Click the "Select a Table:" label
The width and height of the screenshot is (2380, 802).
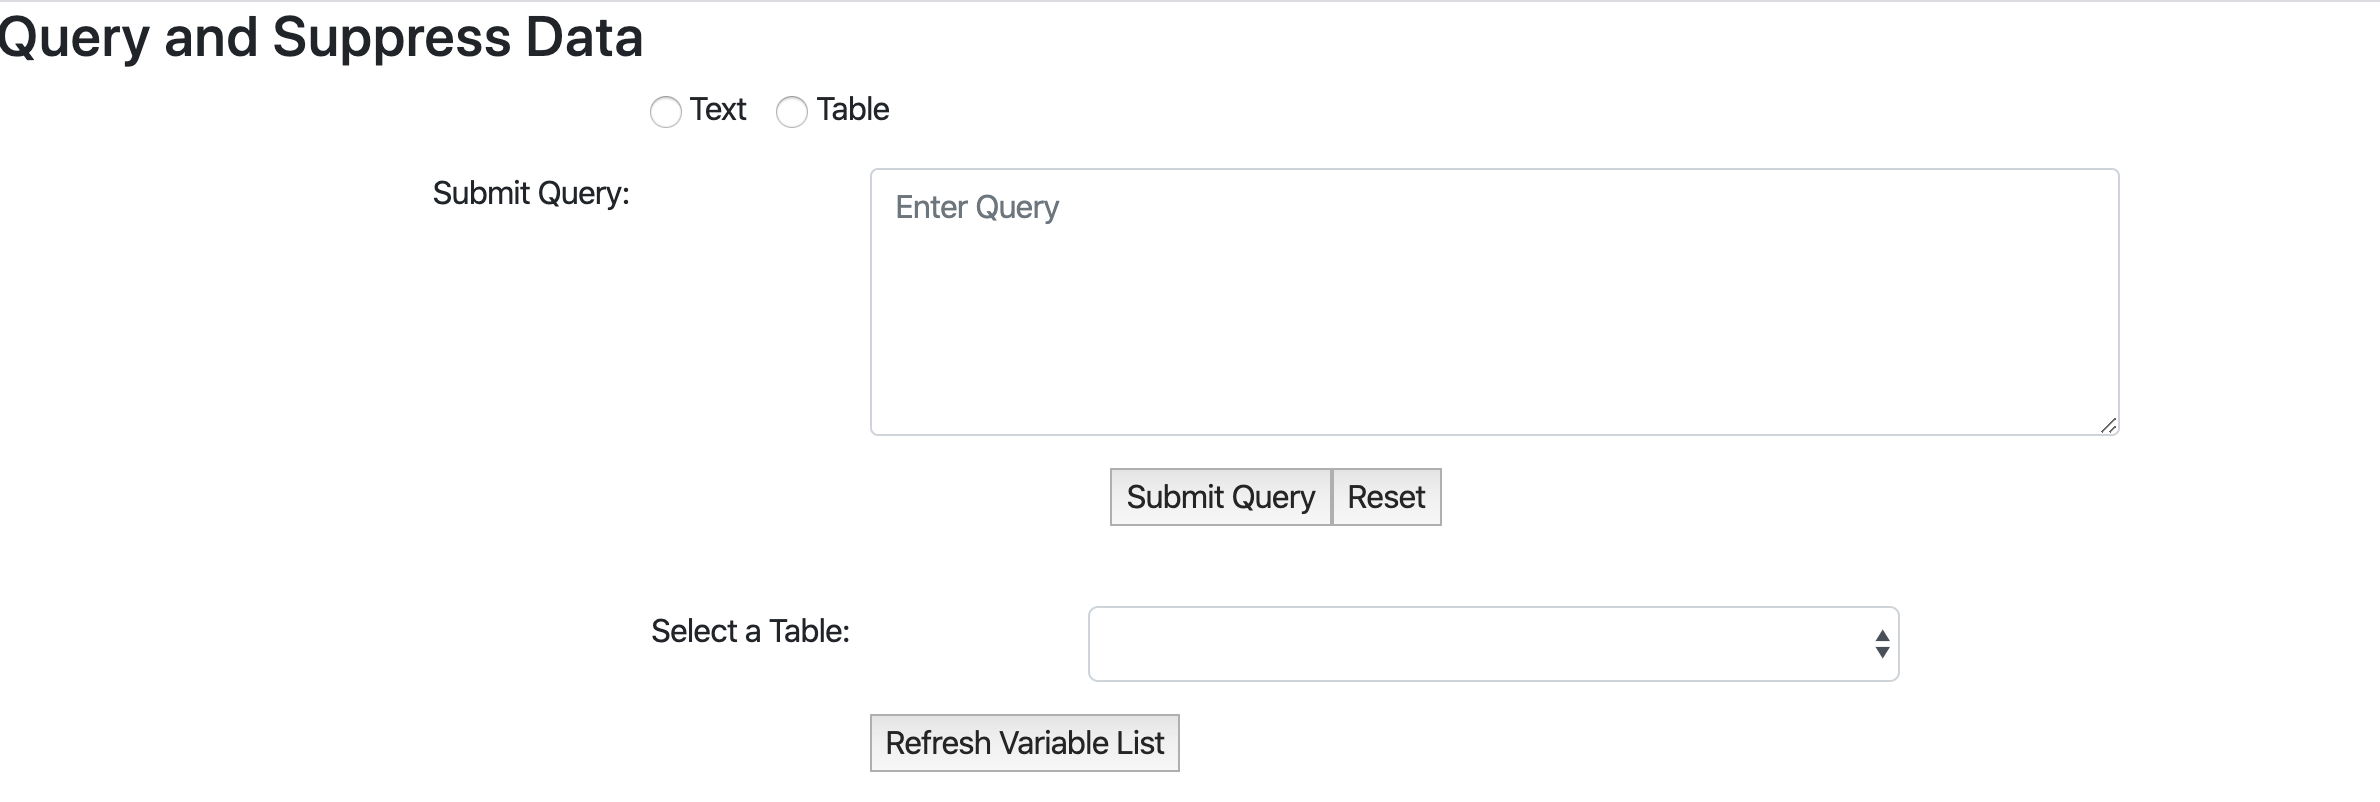click(x=750, y=631)
